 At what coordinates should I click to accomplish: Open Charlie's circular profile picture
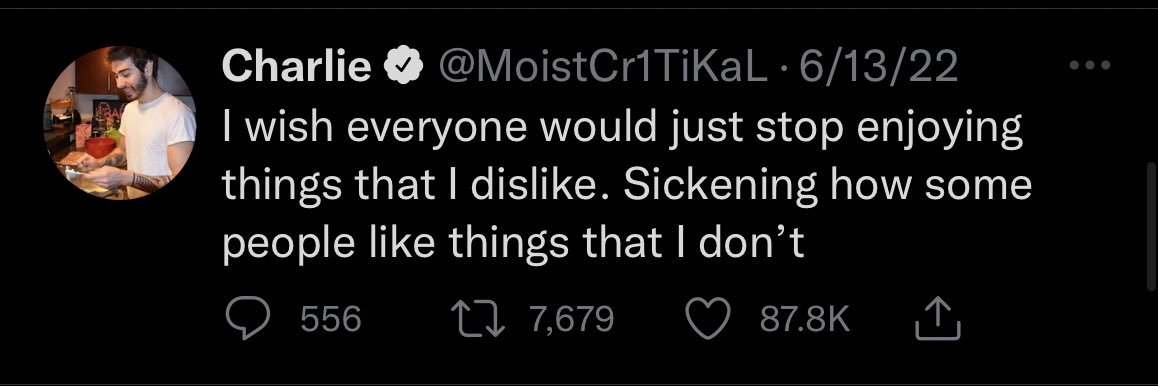pyautogui.click(x=120, y=123)
